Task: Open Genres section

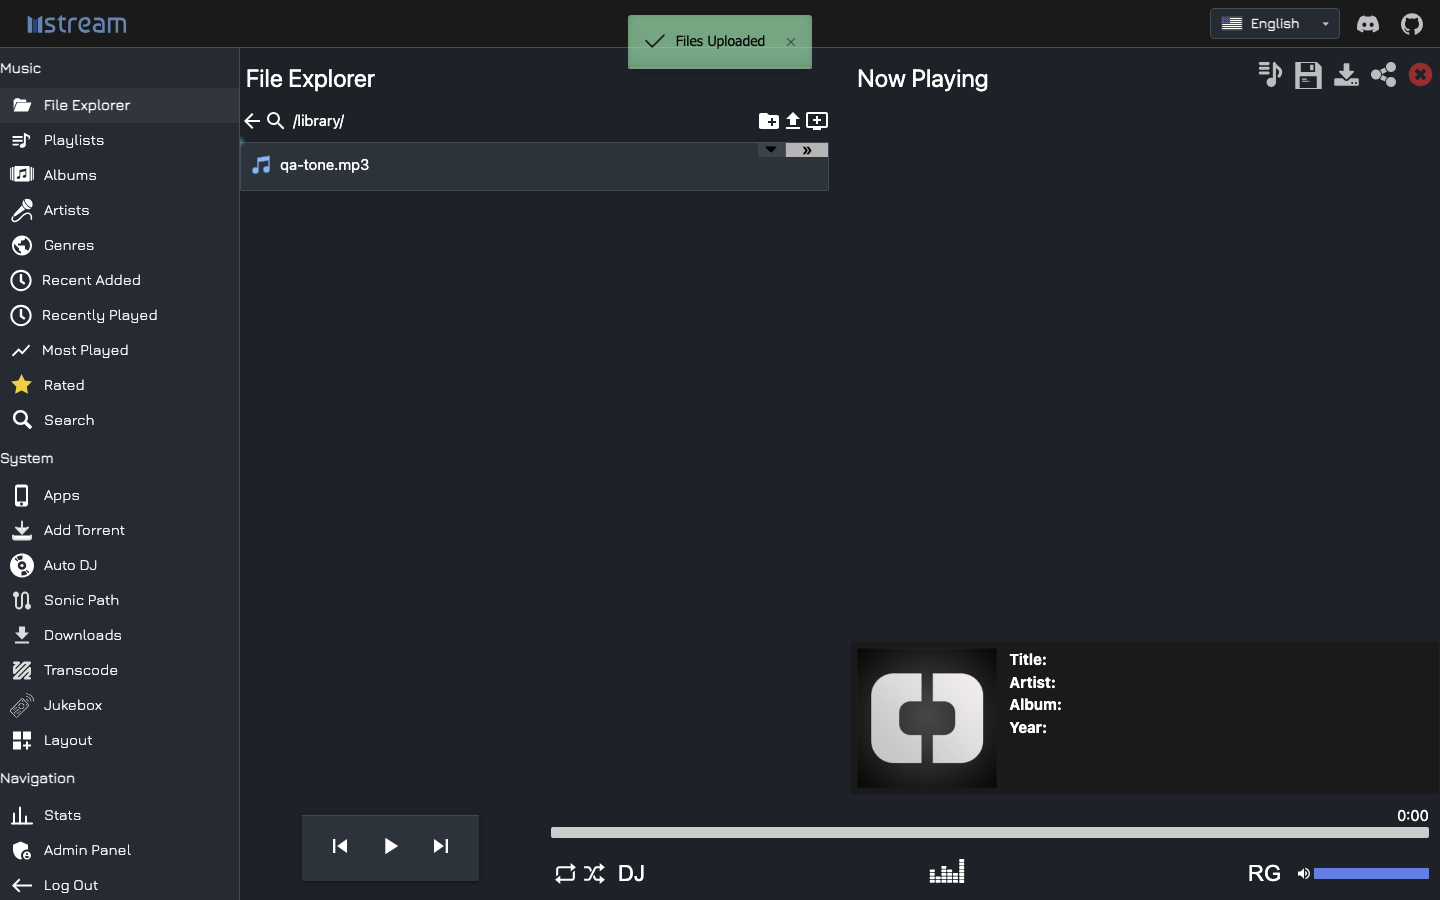Action: (x=119, y=245)
